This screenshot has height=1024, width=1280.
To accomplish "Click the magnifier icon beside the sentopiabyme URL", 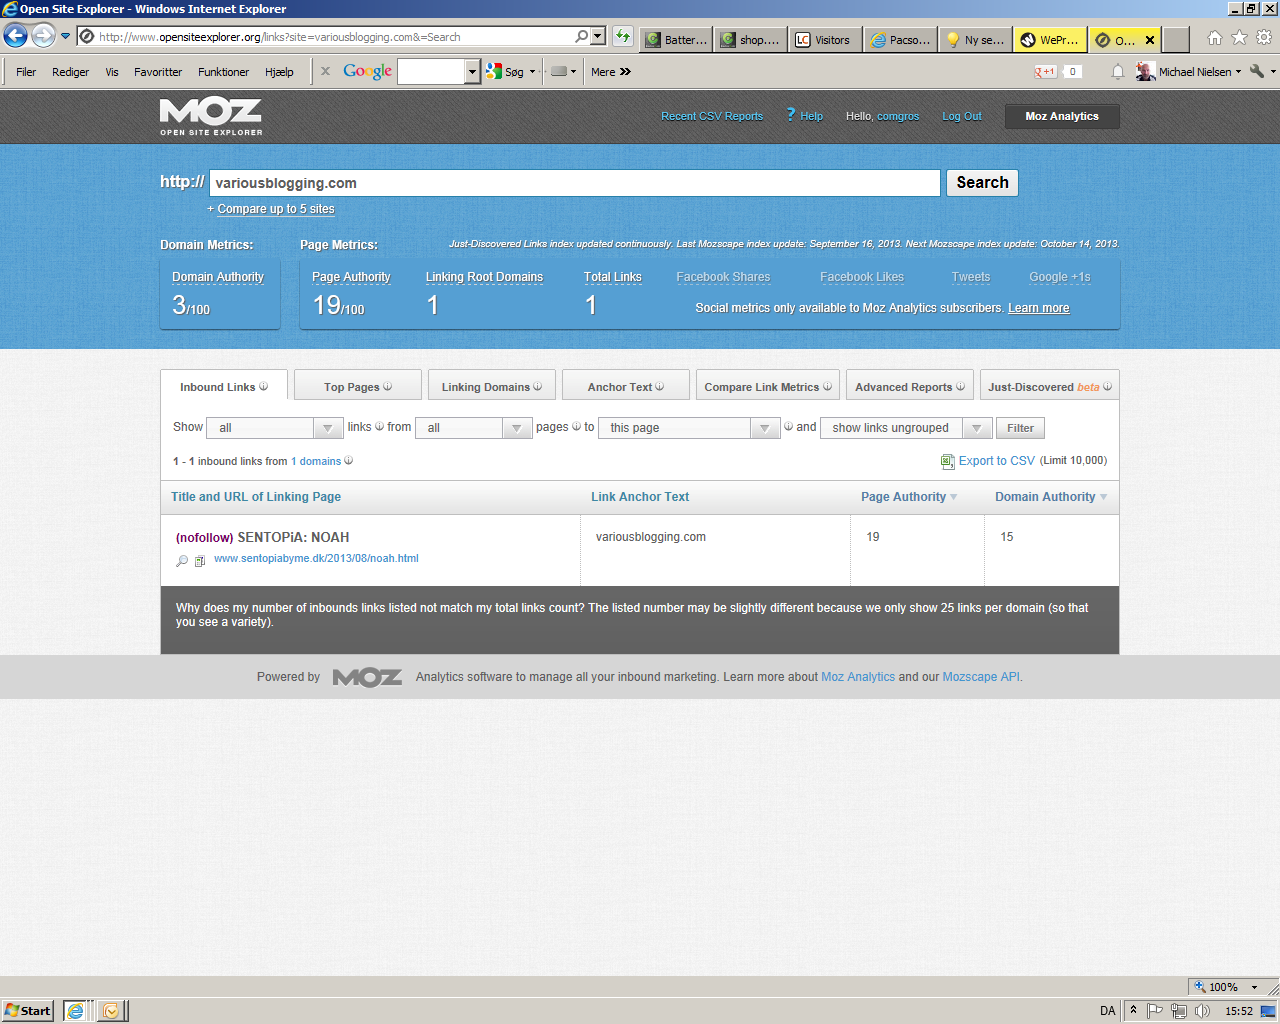I will click(x=182, y=561).
